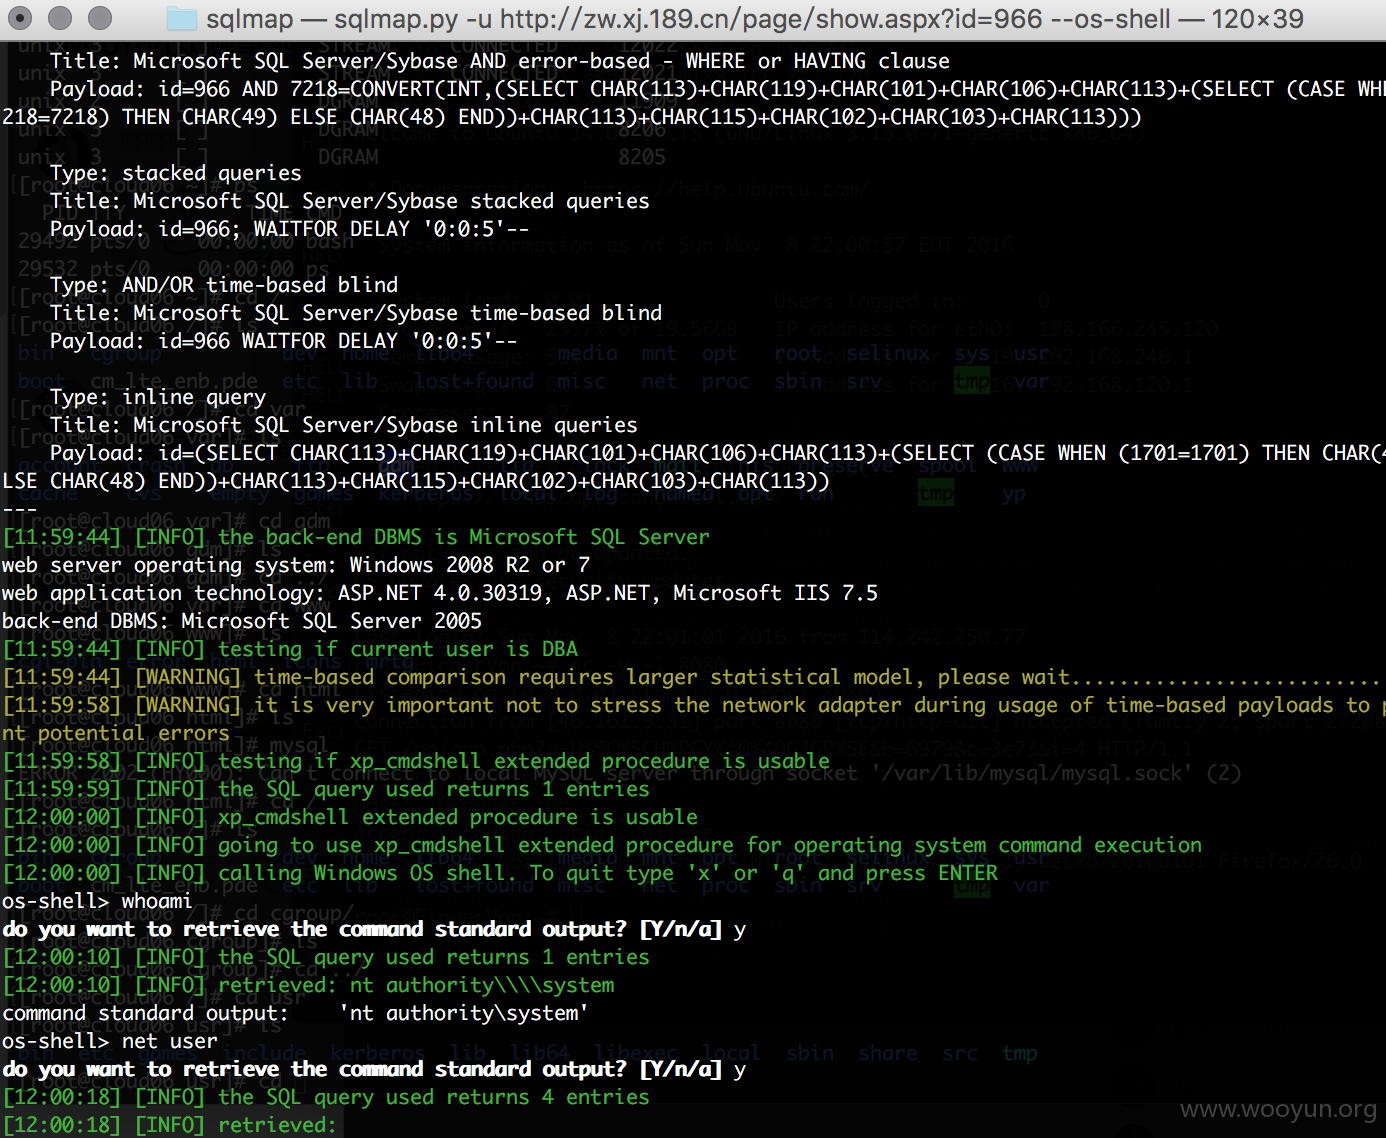Click the 'xp_cmdshell extended procedure is usable' line at 12:00:00
The width and height of the screenshot is (1386, 1138).
[x=350, y=817]
